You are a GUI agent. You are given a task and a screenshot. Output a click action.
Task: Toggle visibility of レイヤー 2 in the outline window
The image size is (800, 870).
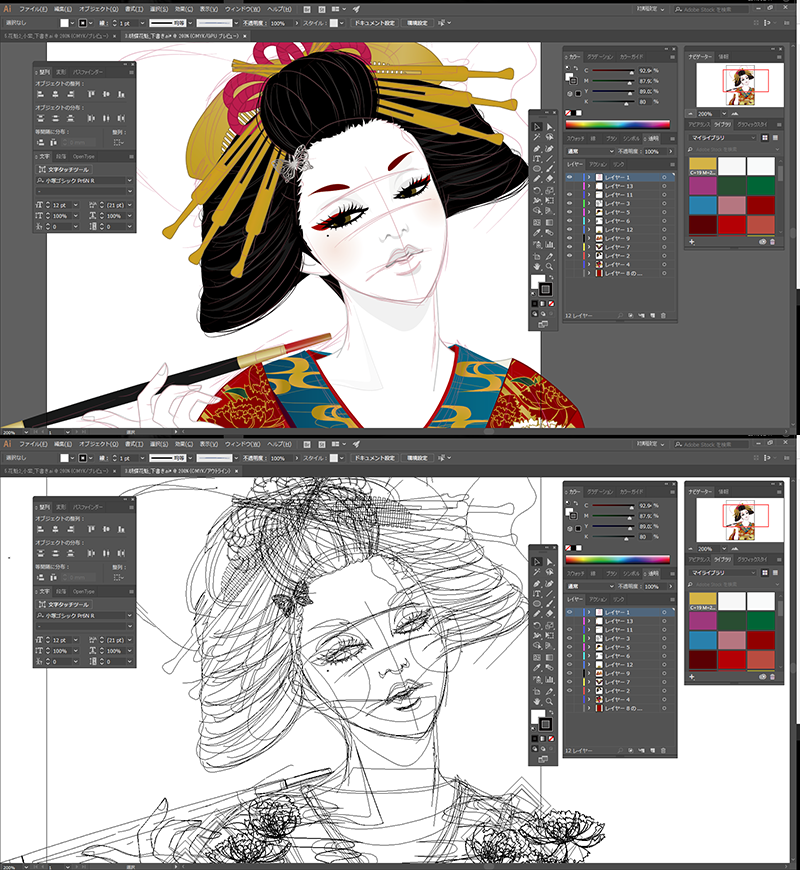point(569,691)
